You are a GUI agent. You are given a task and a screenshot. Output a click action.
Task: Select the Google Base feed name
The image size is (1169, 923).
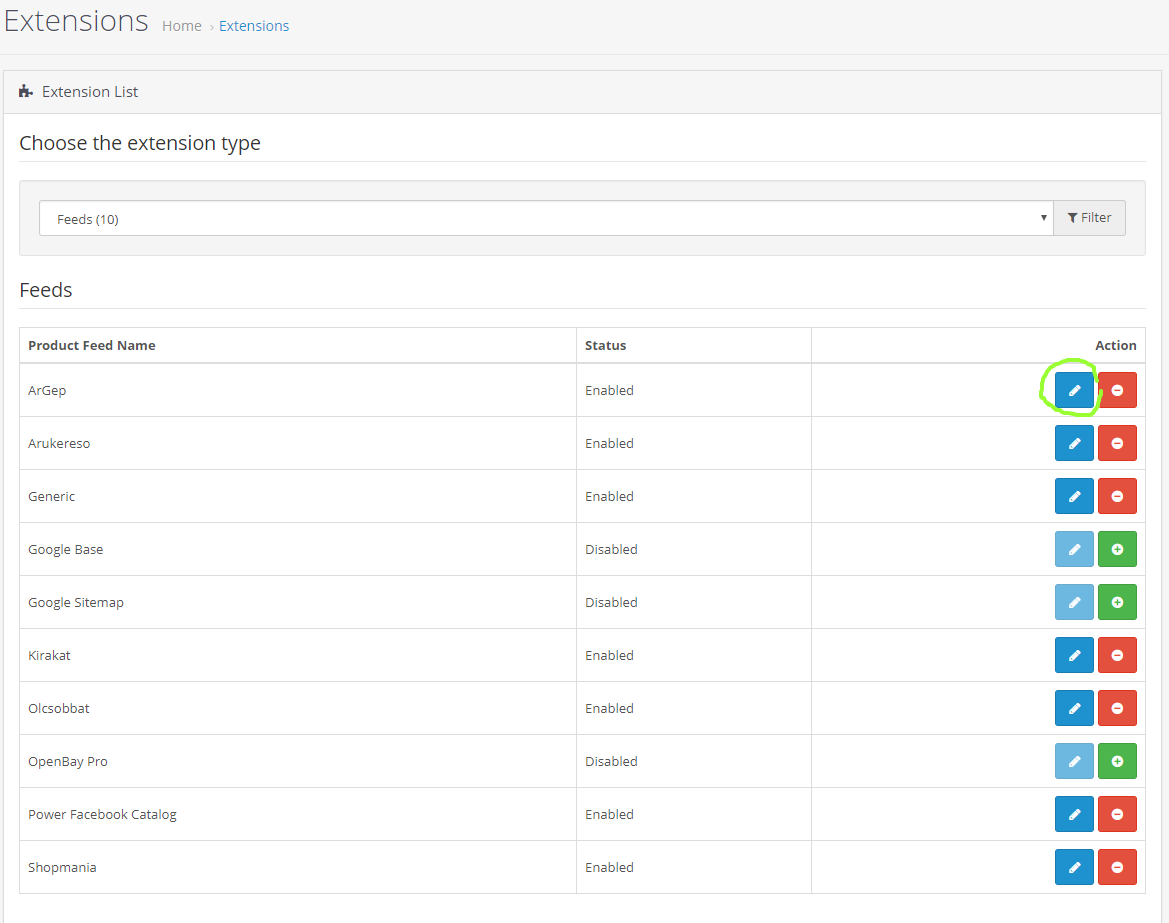click(66, 549)
